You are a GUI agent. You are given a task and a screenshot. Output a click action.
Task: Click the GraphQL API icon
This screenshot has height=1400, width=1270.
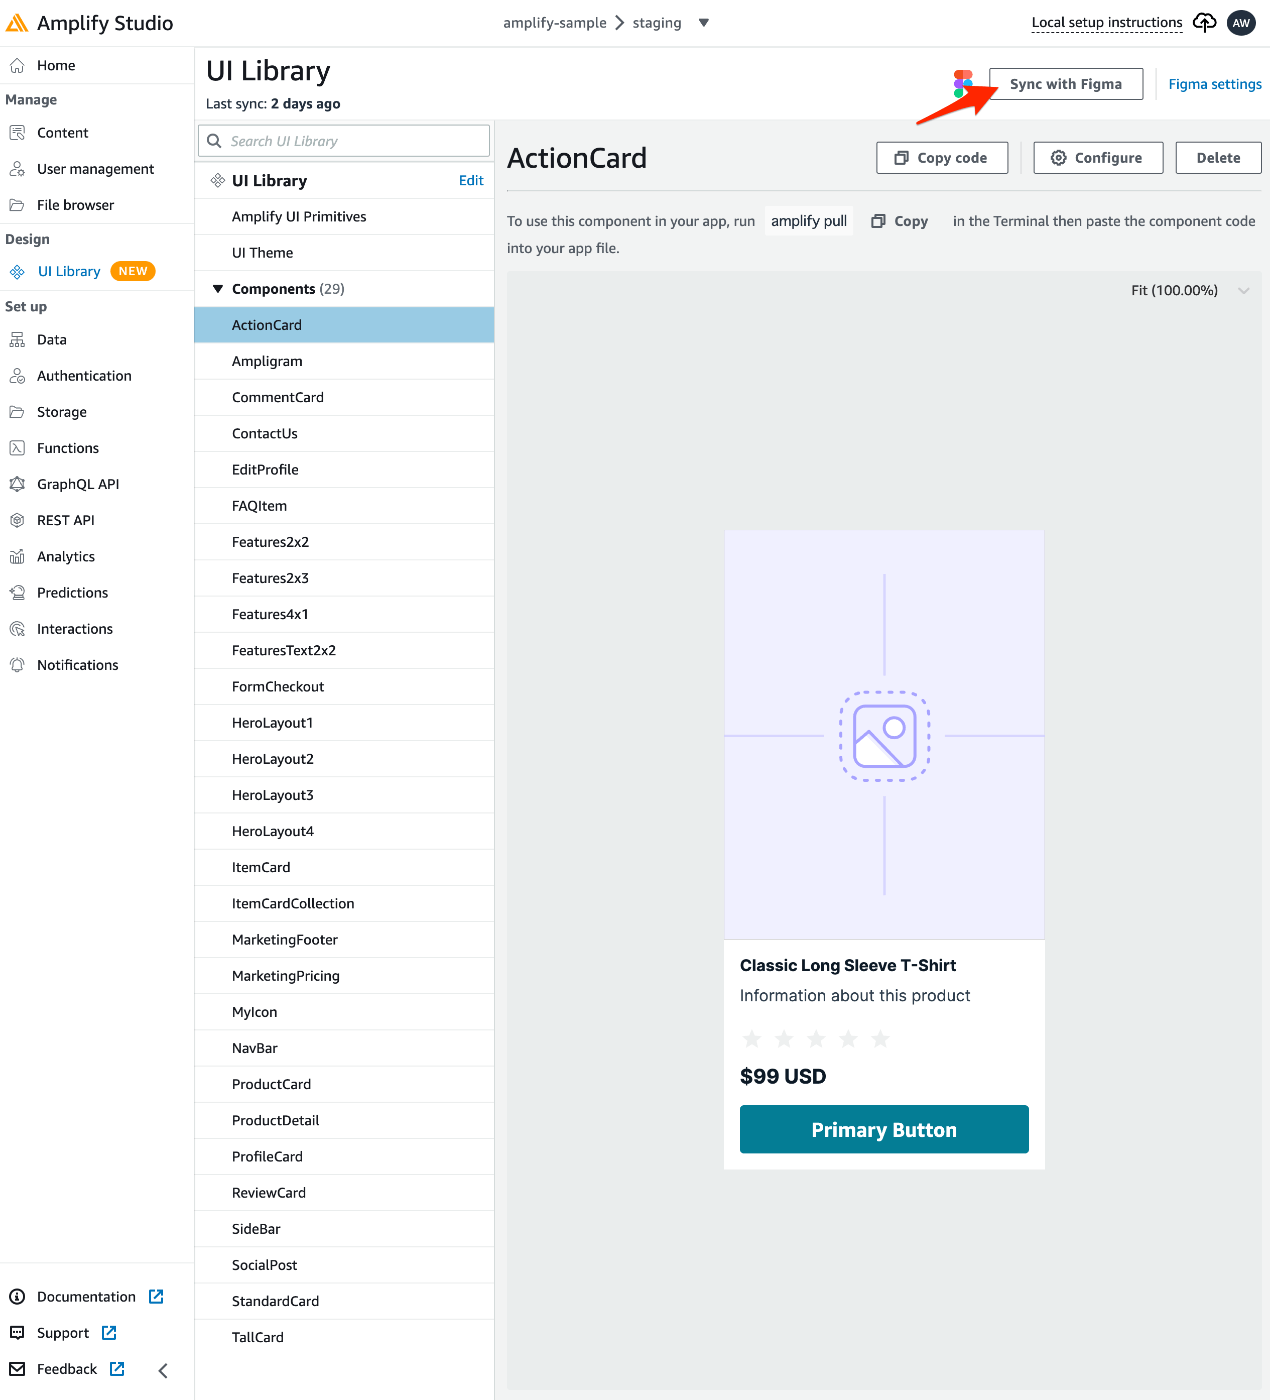point(17,484)
